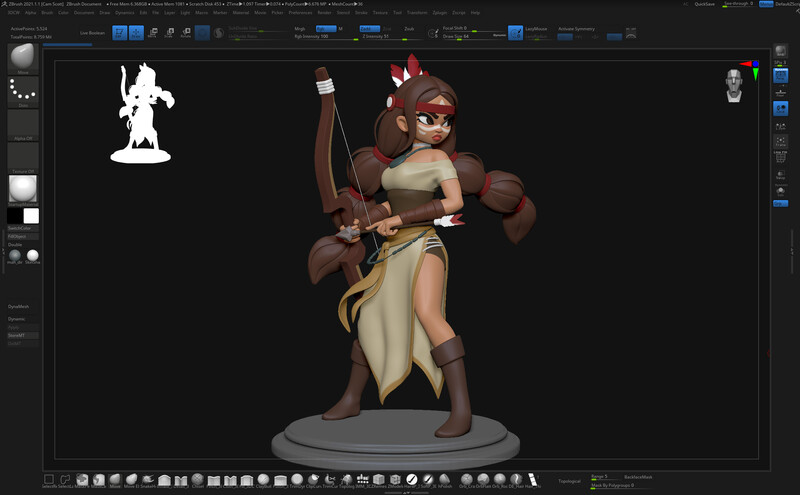This screenshot has width=800, height=495.
Task: Click the QuickSave button
Action: pyautogui.click(x=705, y=4)
